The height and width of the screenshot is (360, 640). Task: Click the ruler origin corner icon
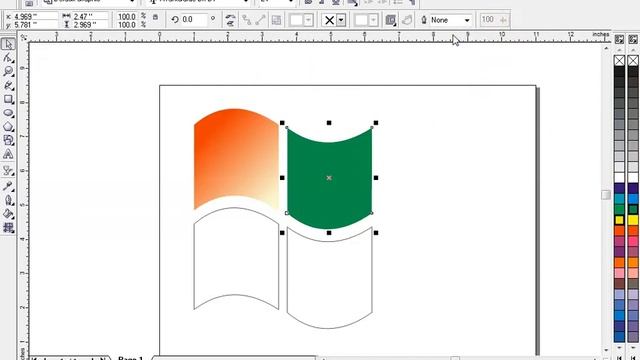(x=24, y=37)
